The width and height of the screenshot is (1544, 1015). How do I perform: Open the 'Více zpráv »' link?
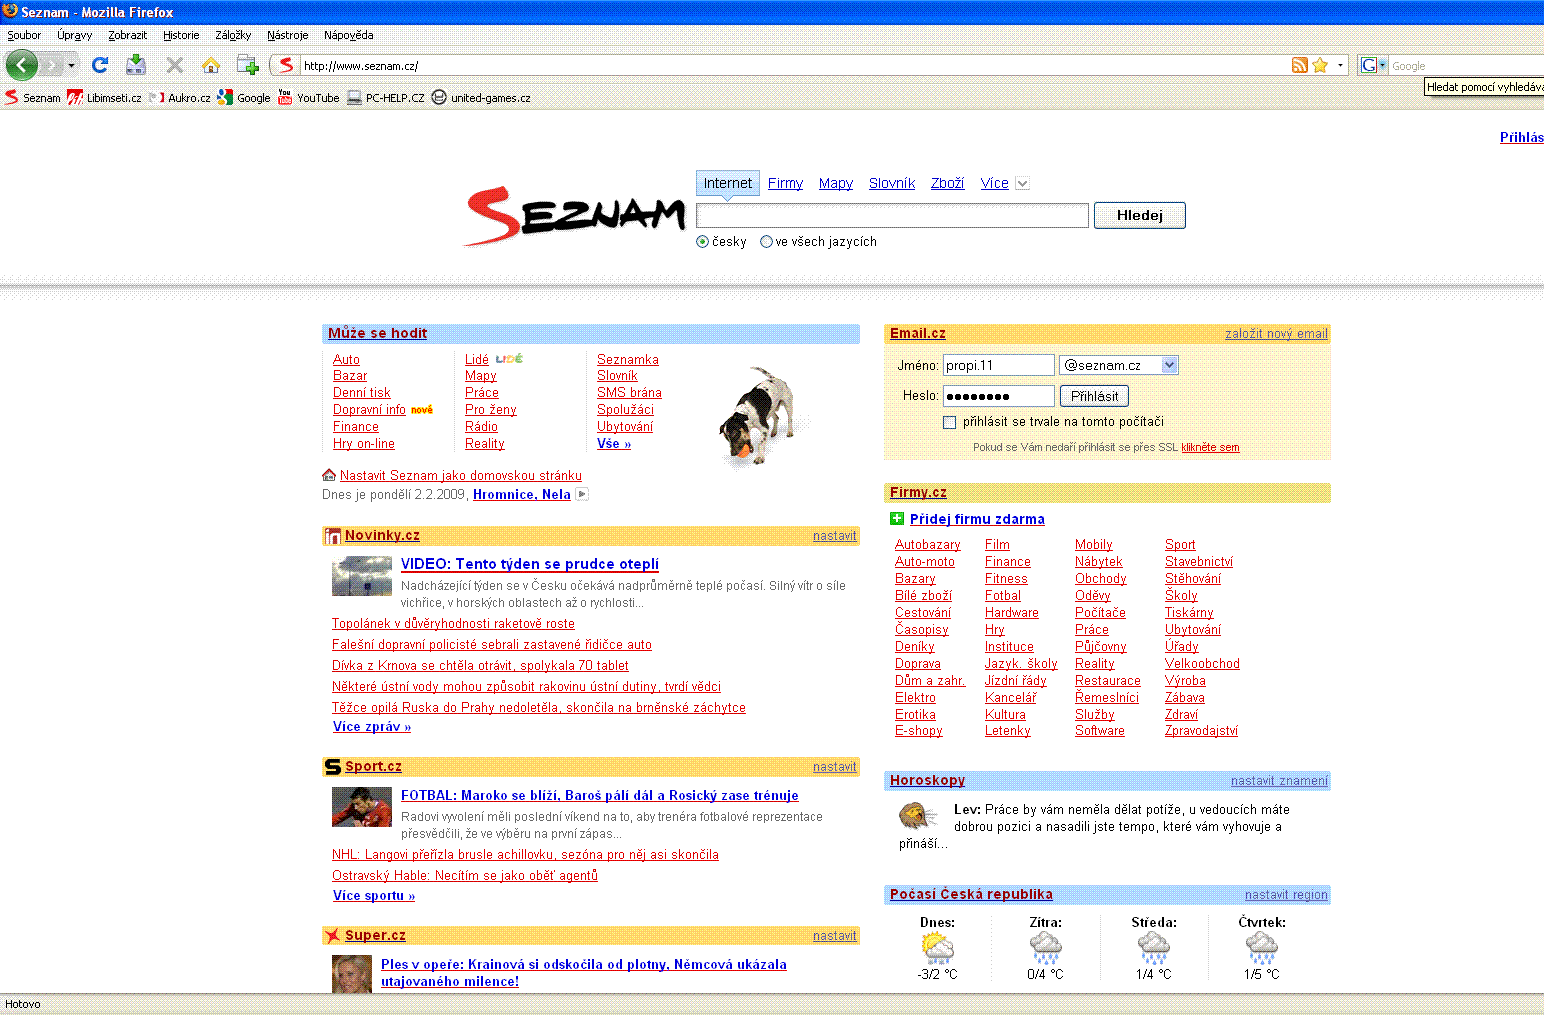point(372,727)
